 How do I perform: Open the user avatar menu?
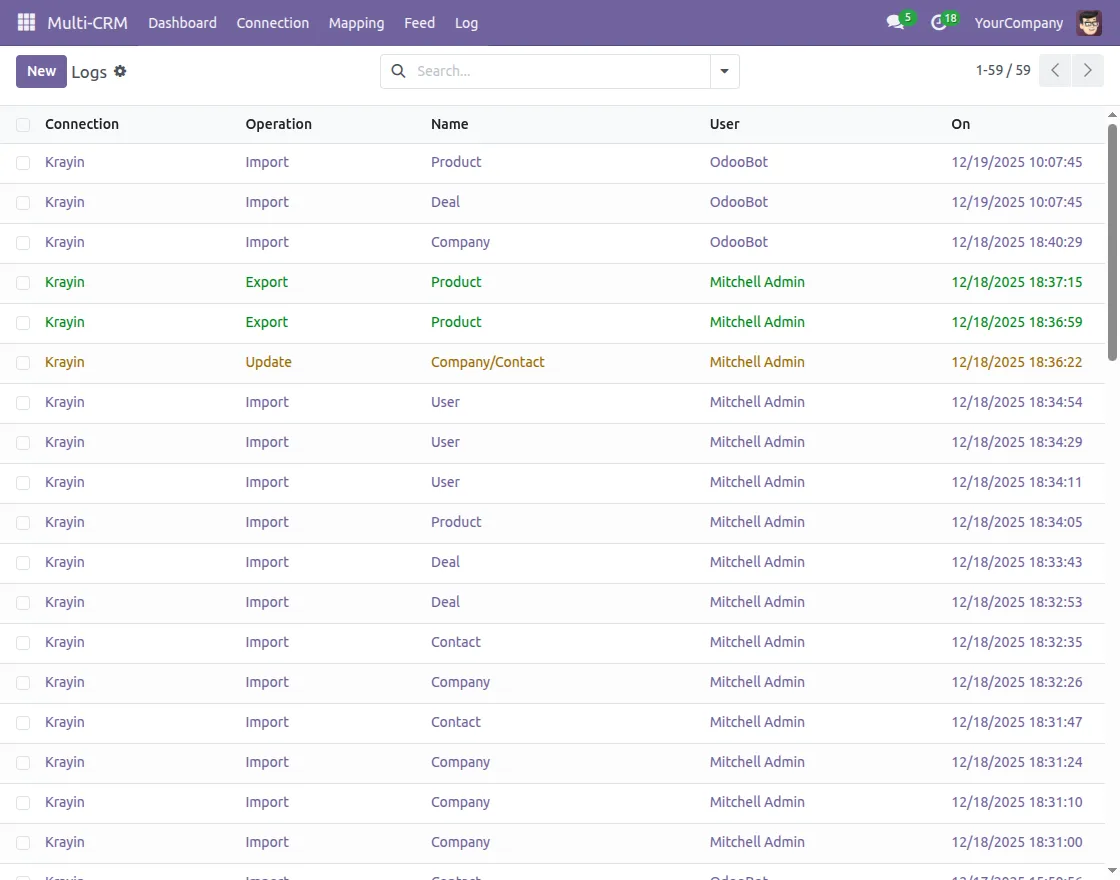pos(1088,22)
